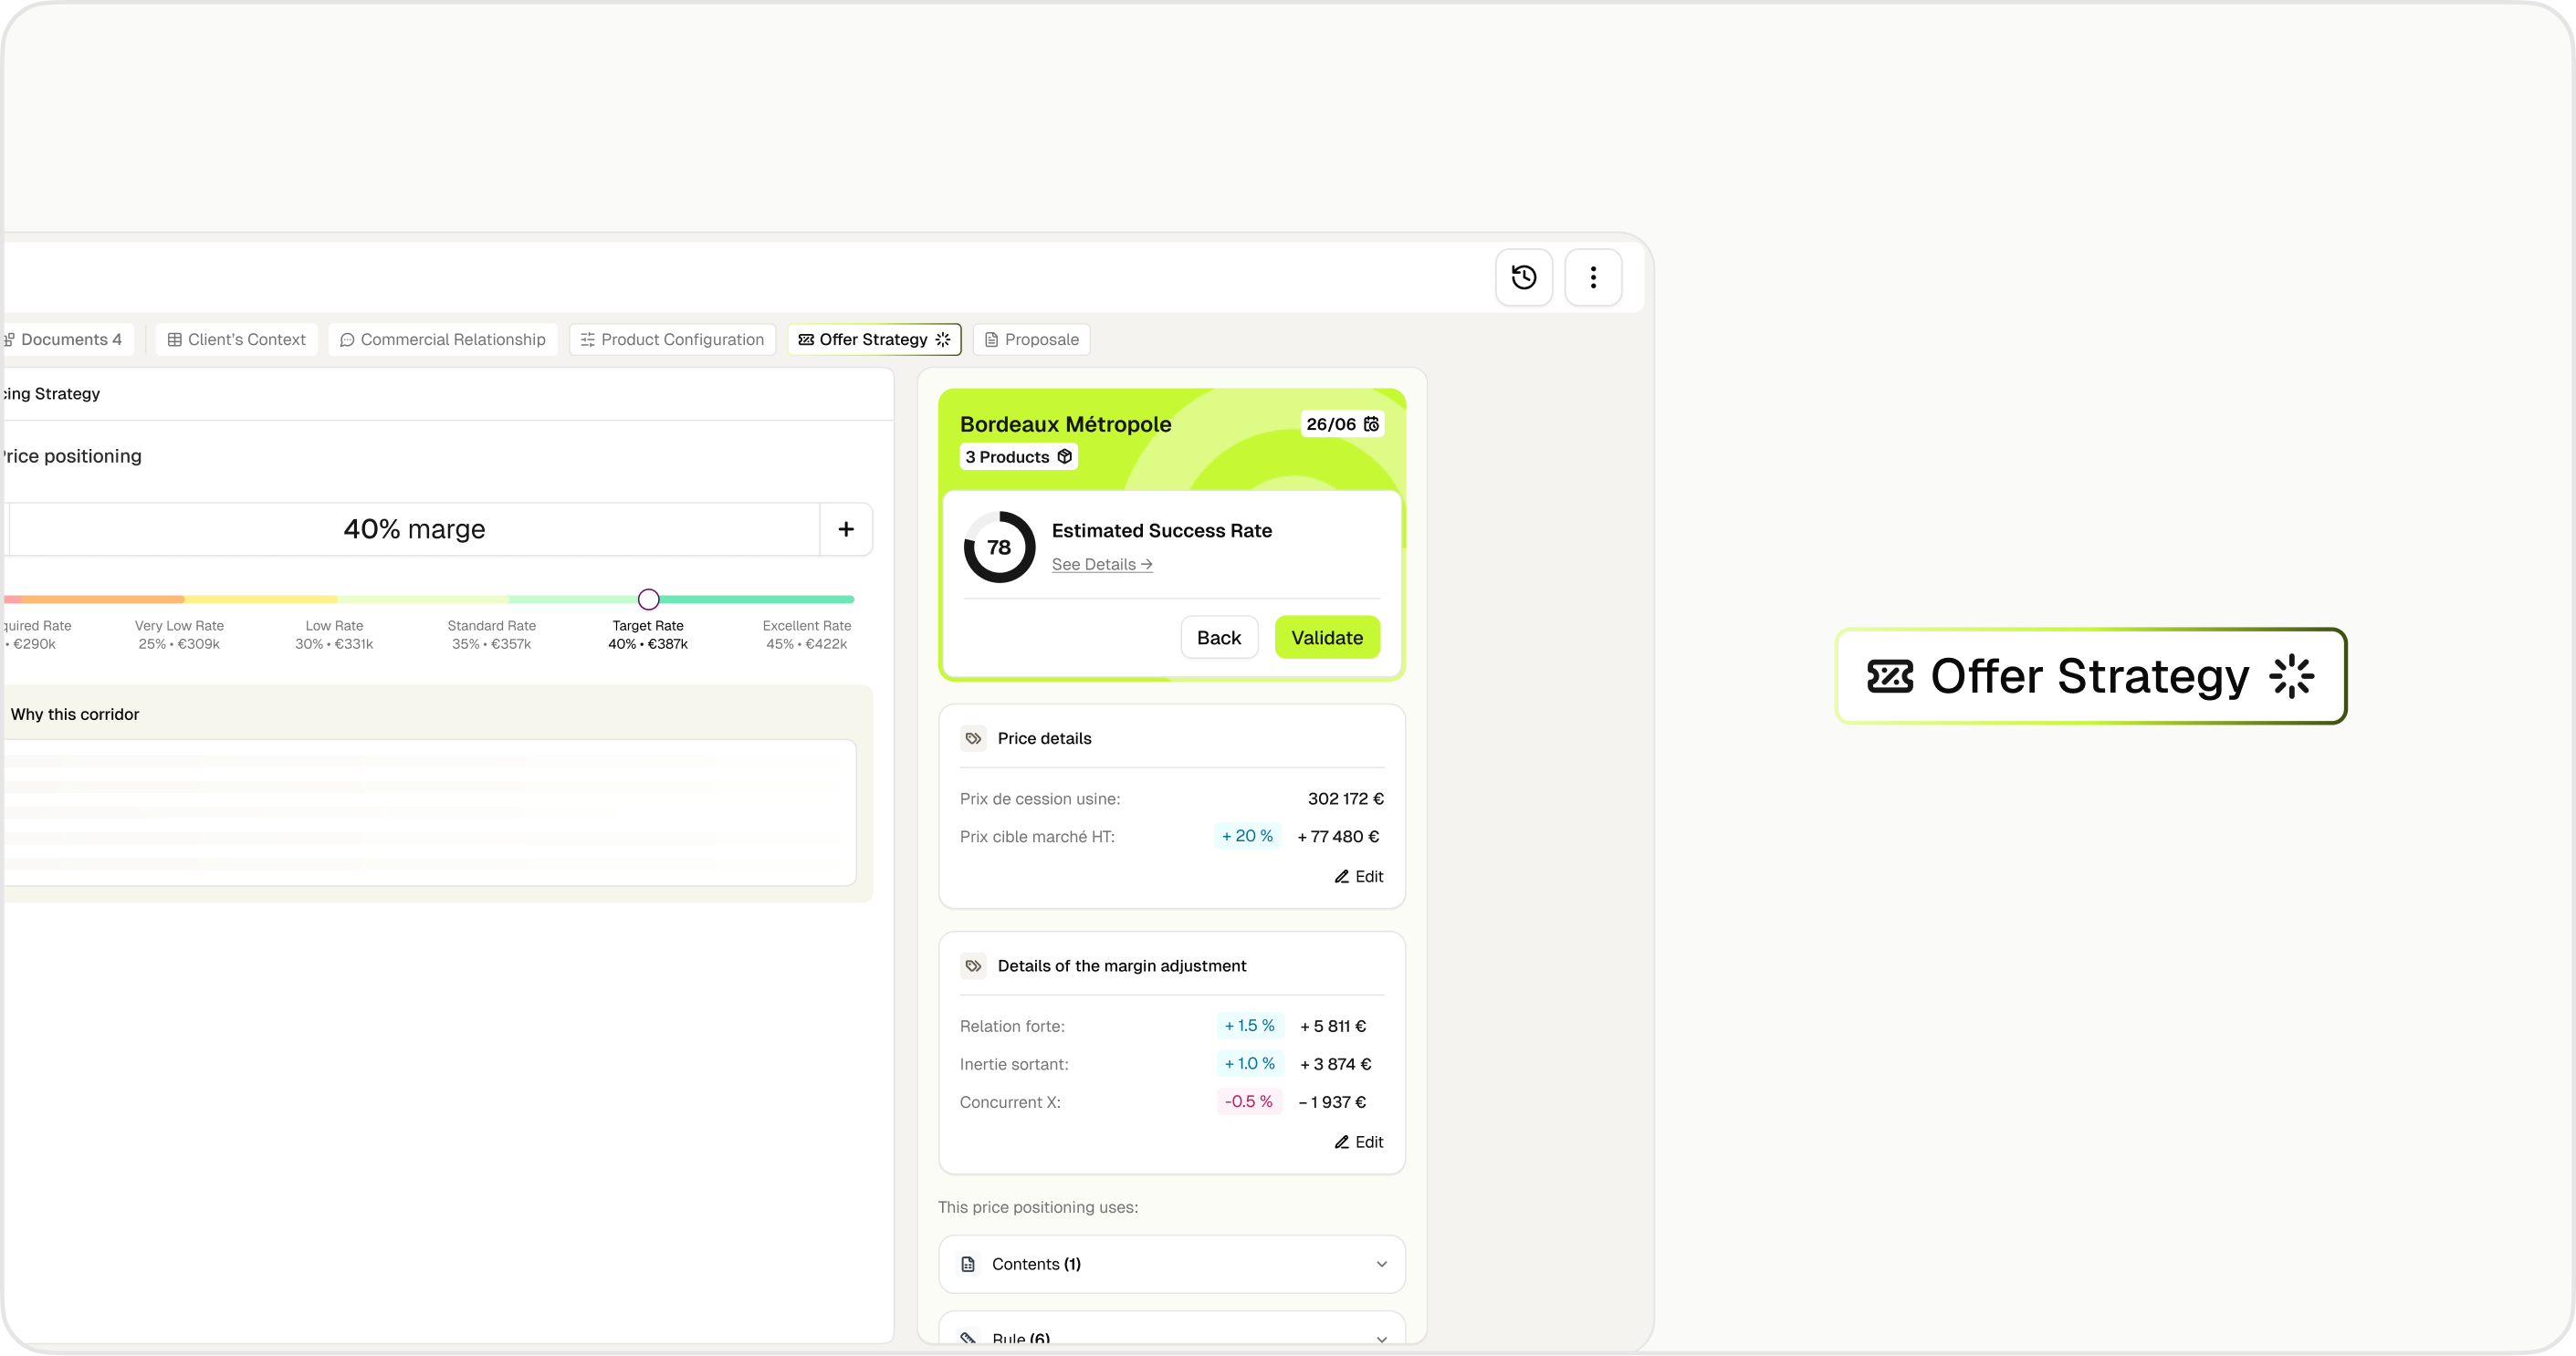Click the Bordeaux Métropole title
This screenshot has width=2576, height=1356.
click(x=1065, y=424)
